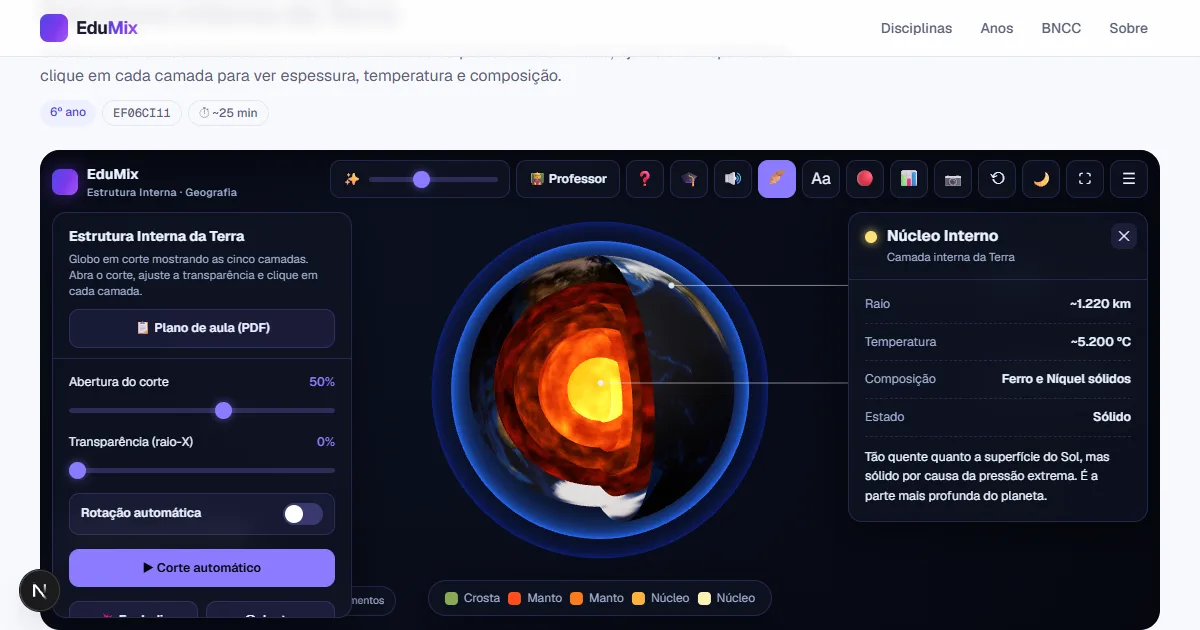This screenshot has width=1200, height=630.
Task: Open the Disciplinas menu item
Action: pos(916,28)
